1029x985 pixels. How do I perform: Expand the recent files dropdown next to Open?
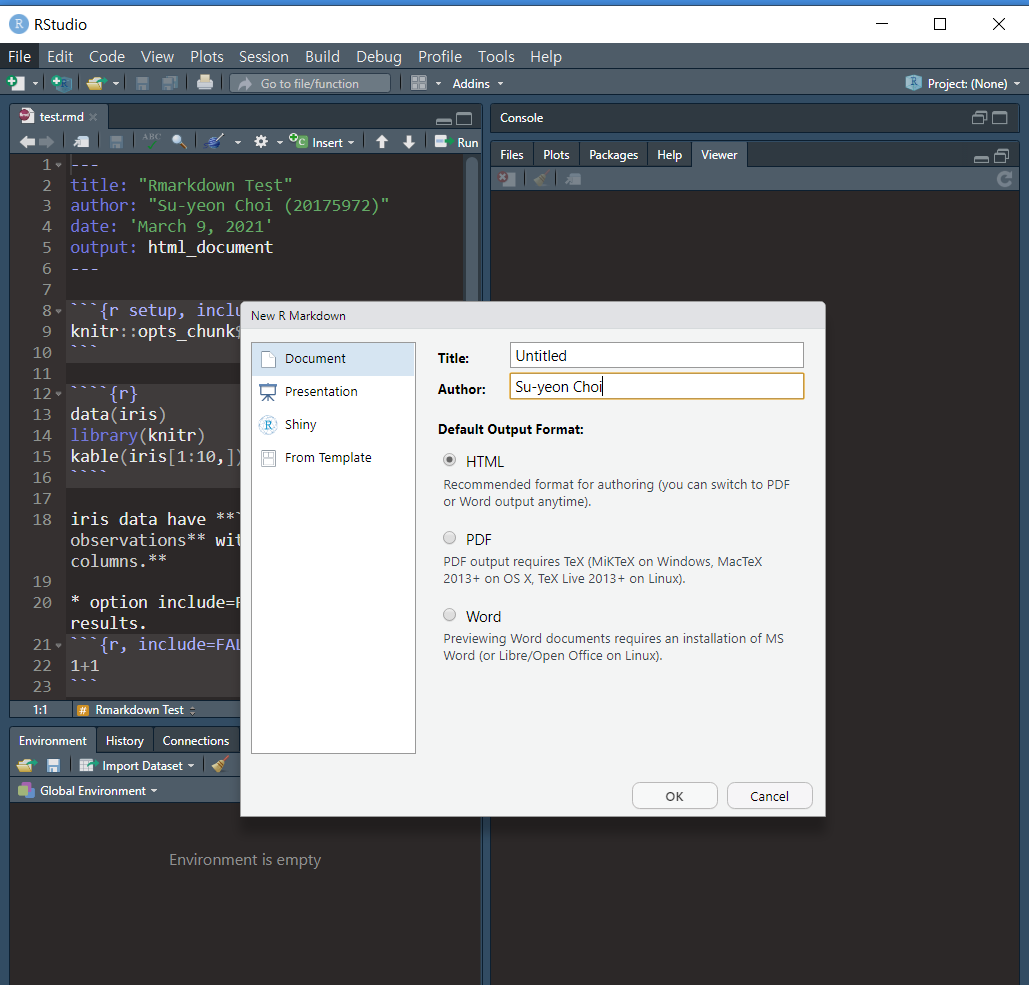coord(116,84)
